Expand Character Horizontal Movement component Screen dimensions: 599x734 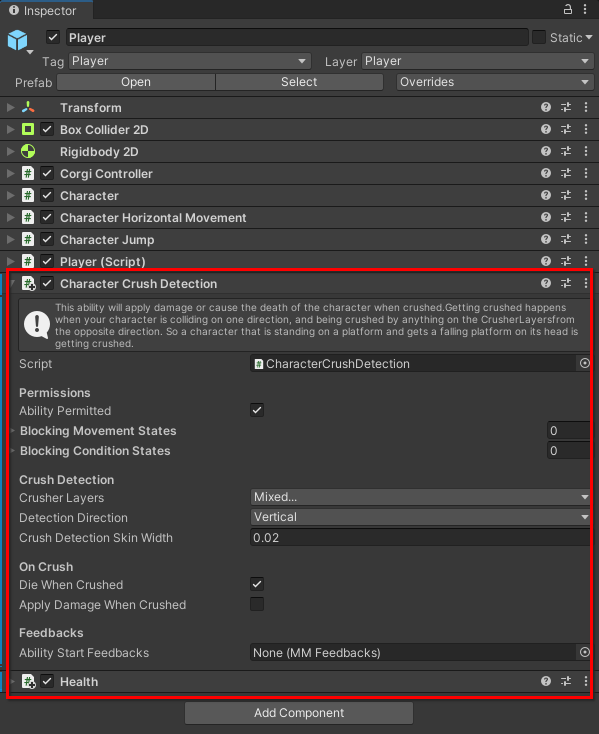point(10,217)
